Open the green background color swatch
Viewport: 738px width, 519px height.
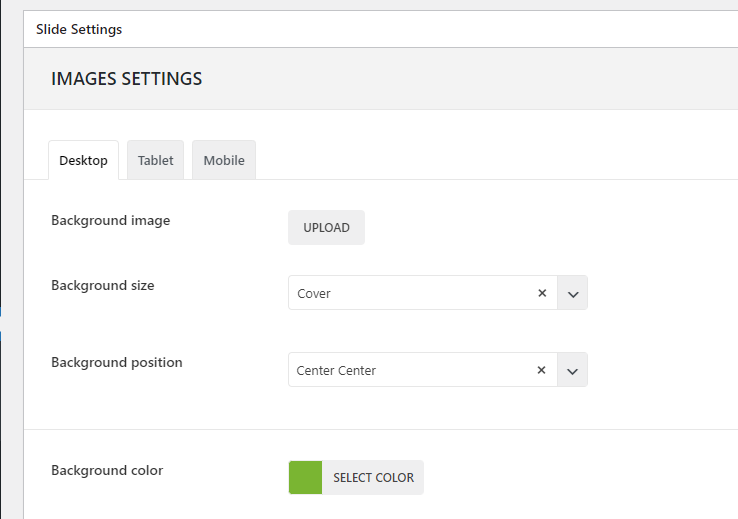click(x=305, y=478)
